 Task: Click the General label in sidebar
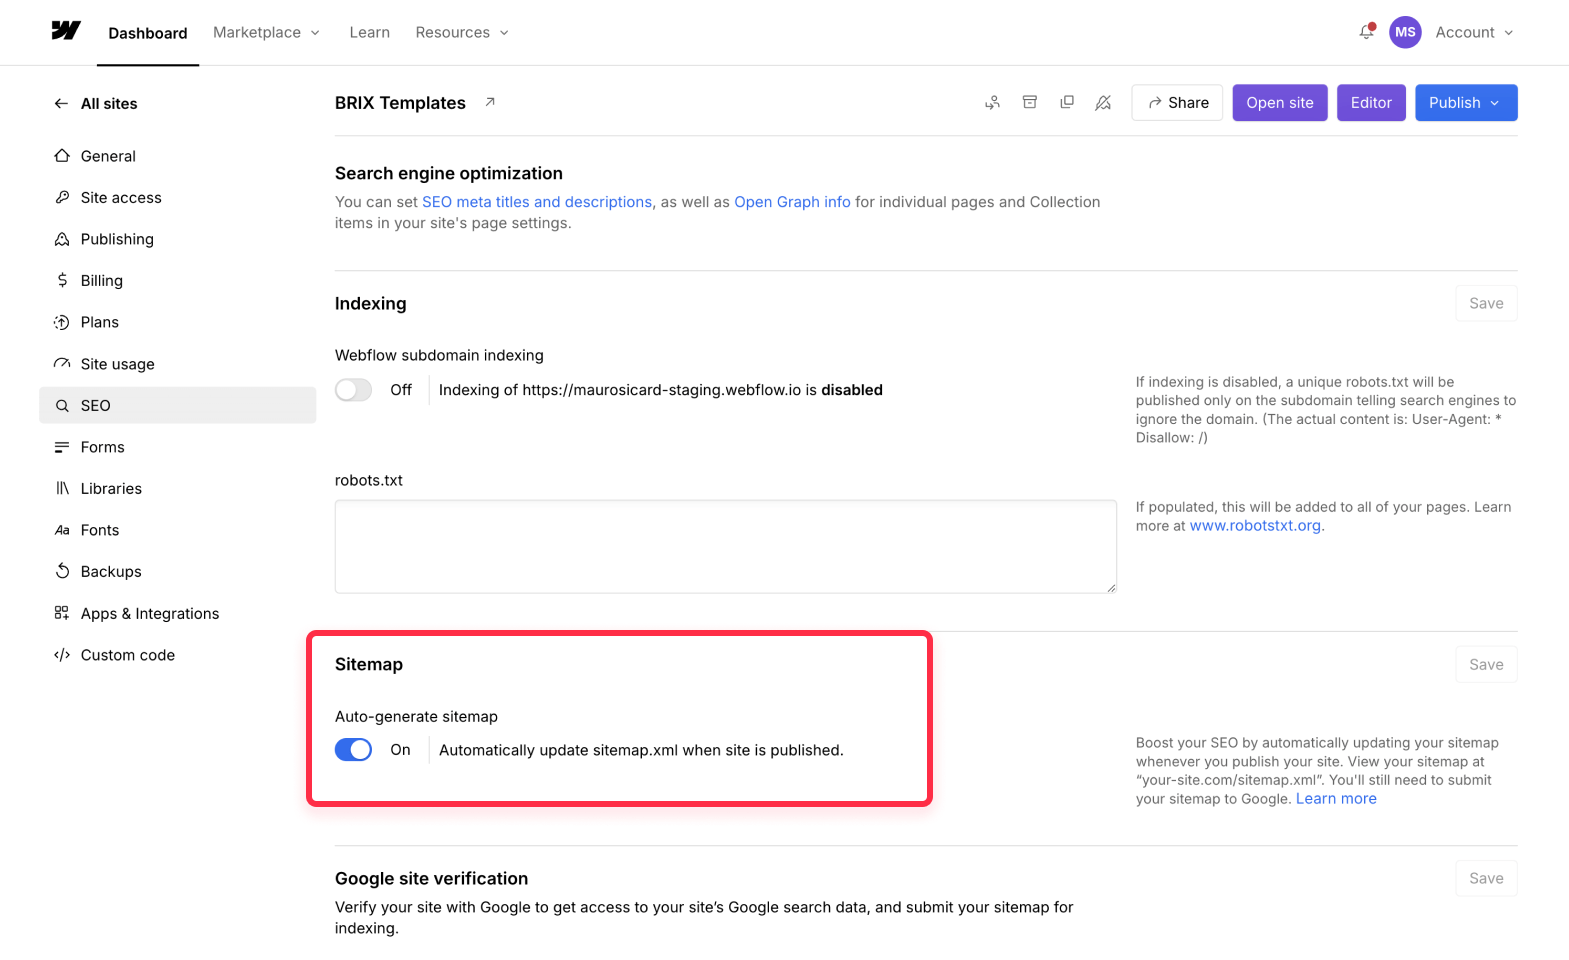pos(108,156)
